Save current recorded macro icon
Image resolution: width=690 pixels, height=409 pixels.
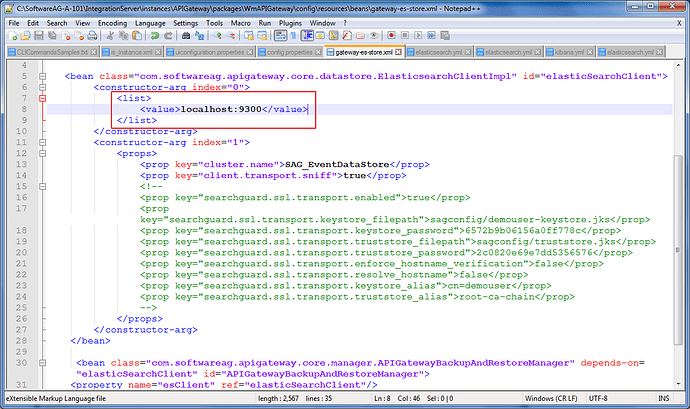point(444,36)
